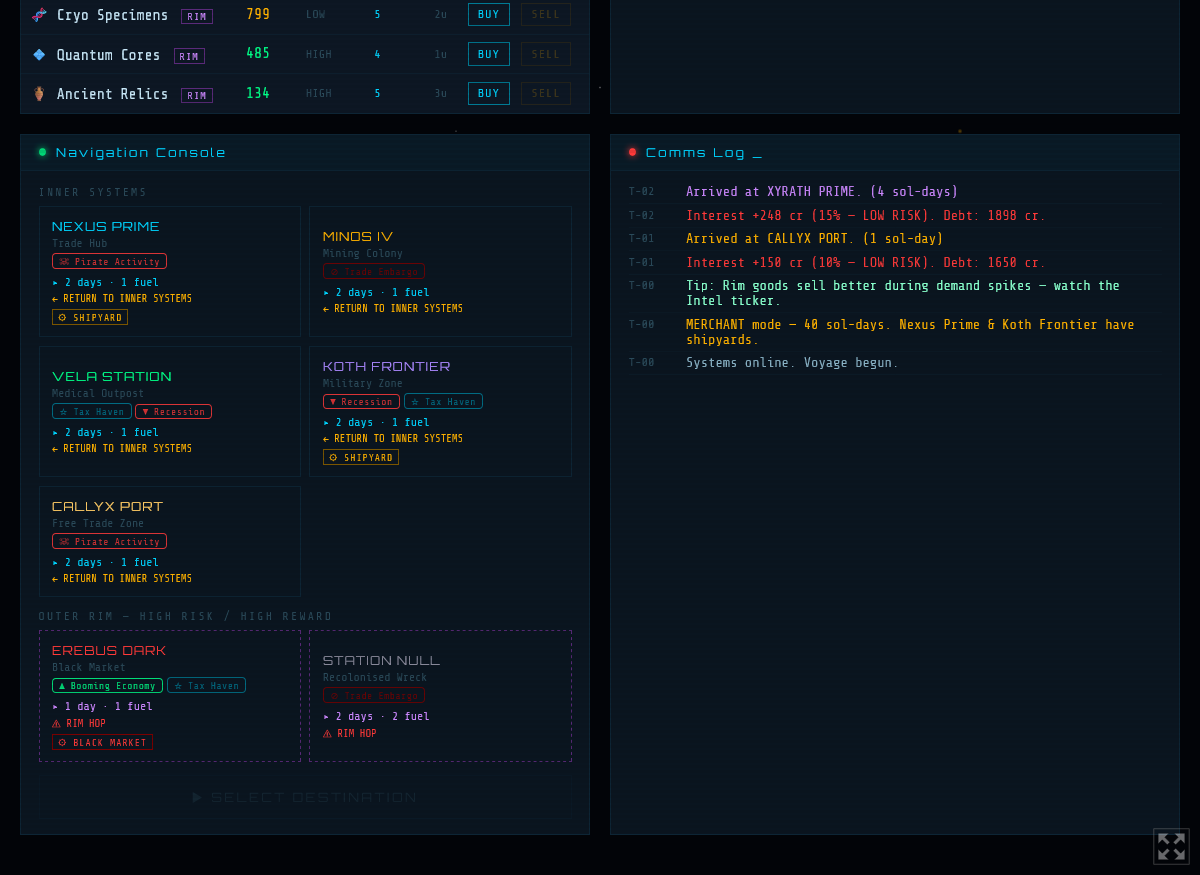Click Callyx Port's 'Return to Inner Systems' link

(x=122, y=579)
